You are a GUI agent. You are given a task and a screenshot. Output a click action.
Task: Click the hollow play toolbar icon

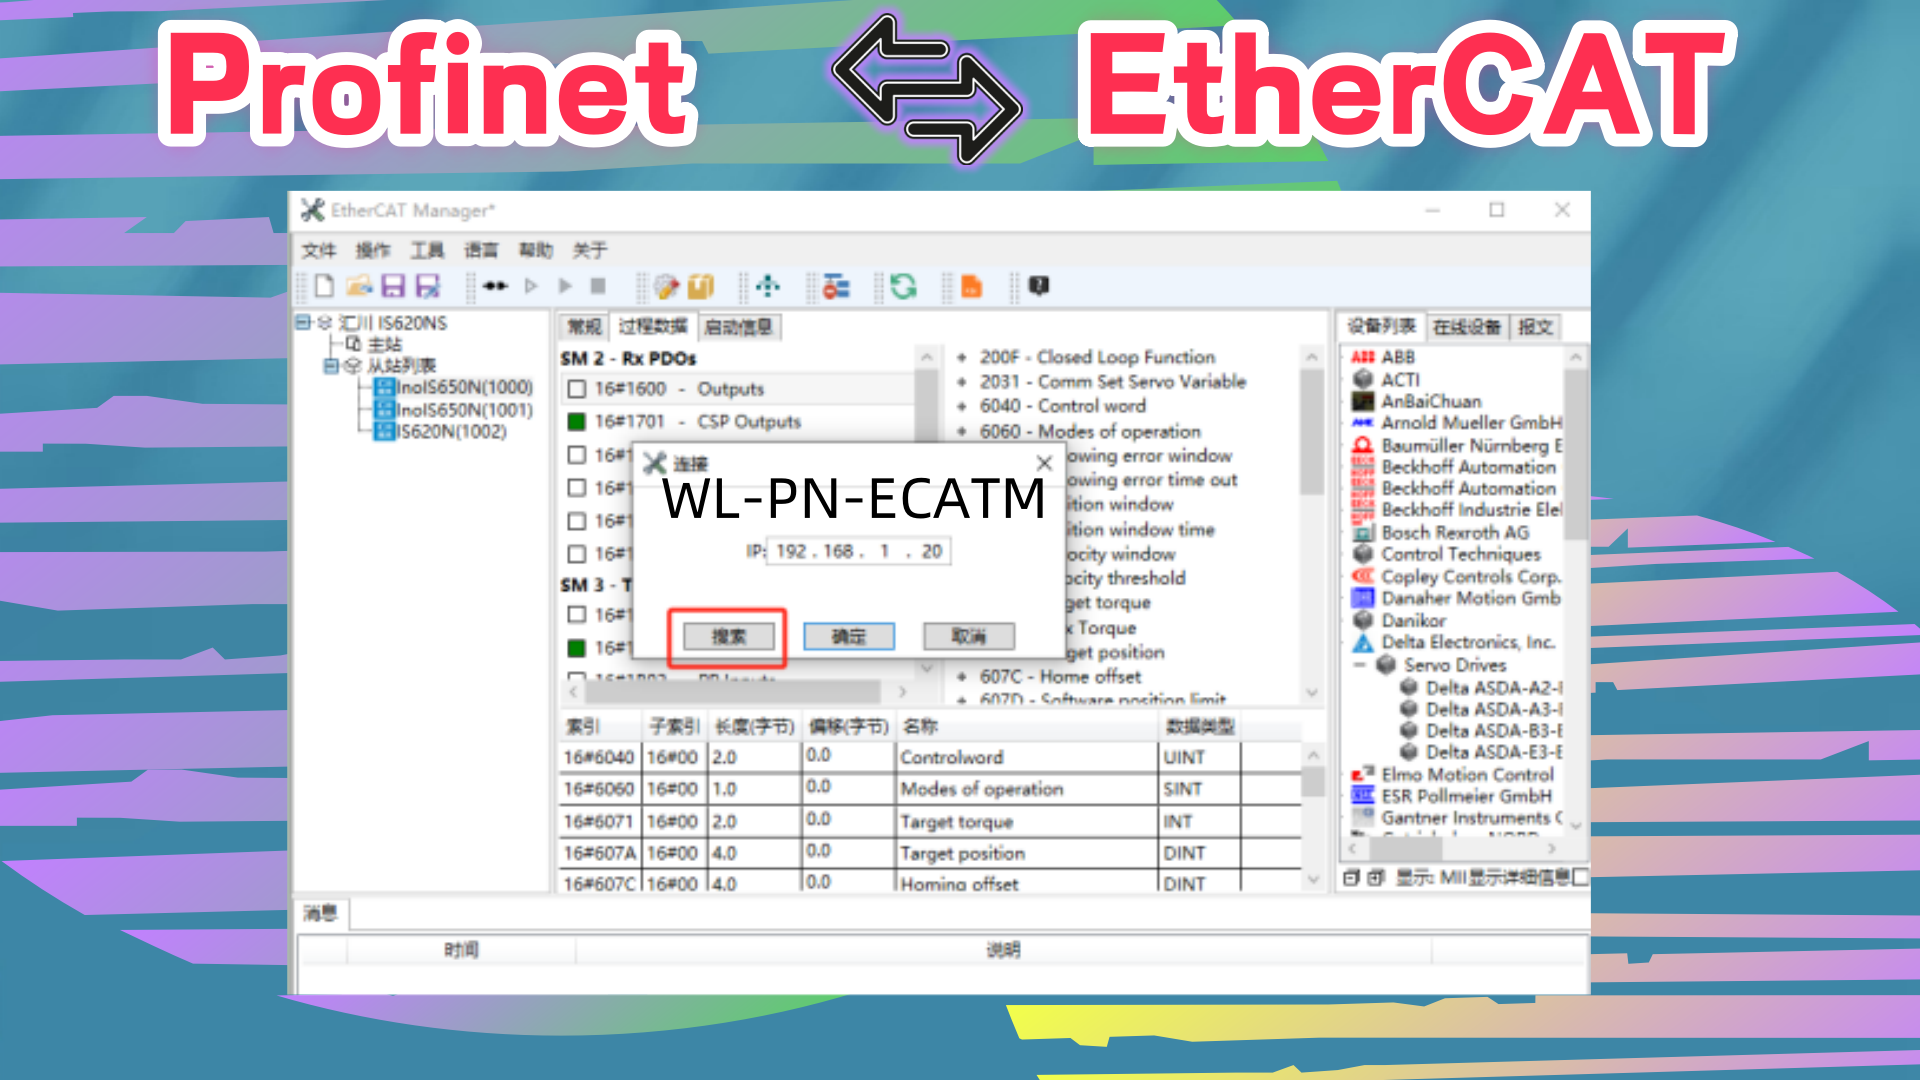pos(531,287)
